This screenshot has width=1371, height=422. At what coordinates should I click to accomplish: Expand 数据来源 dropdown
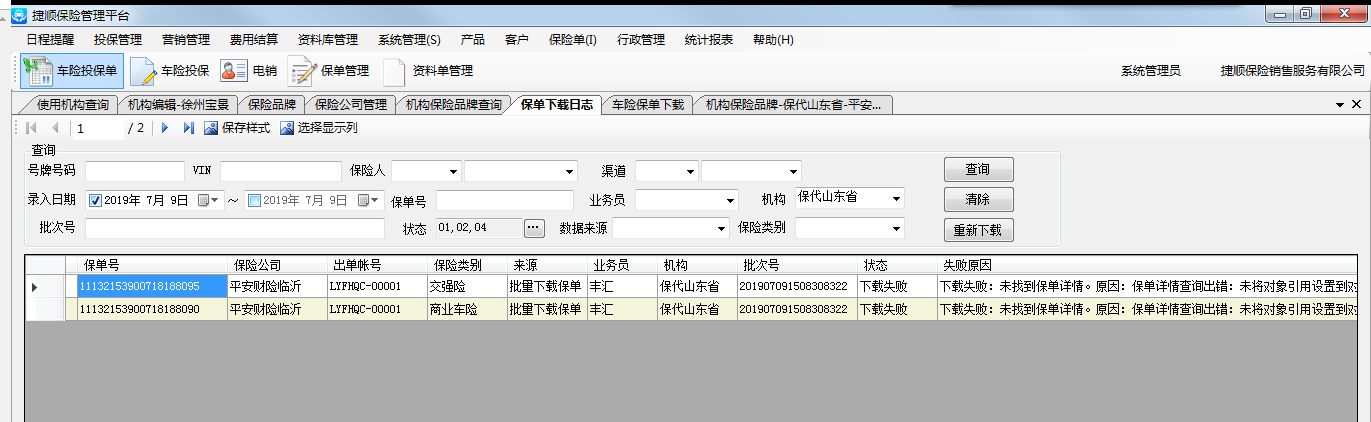(x=722, y=228)
